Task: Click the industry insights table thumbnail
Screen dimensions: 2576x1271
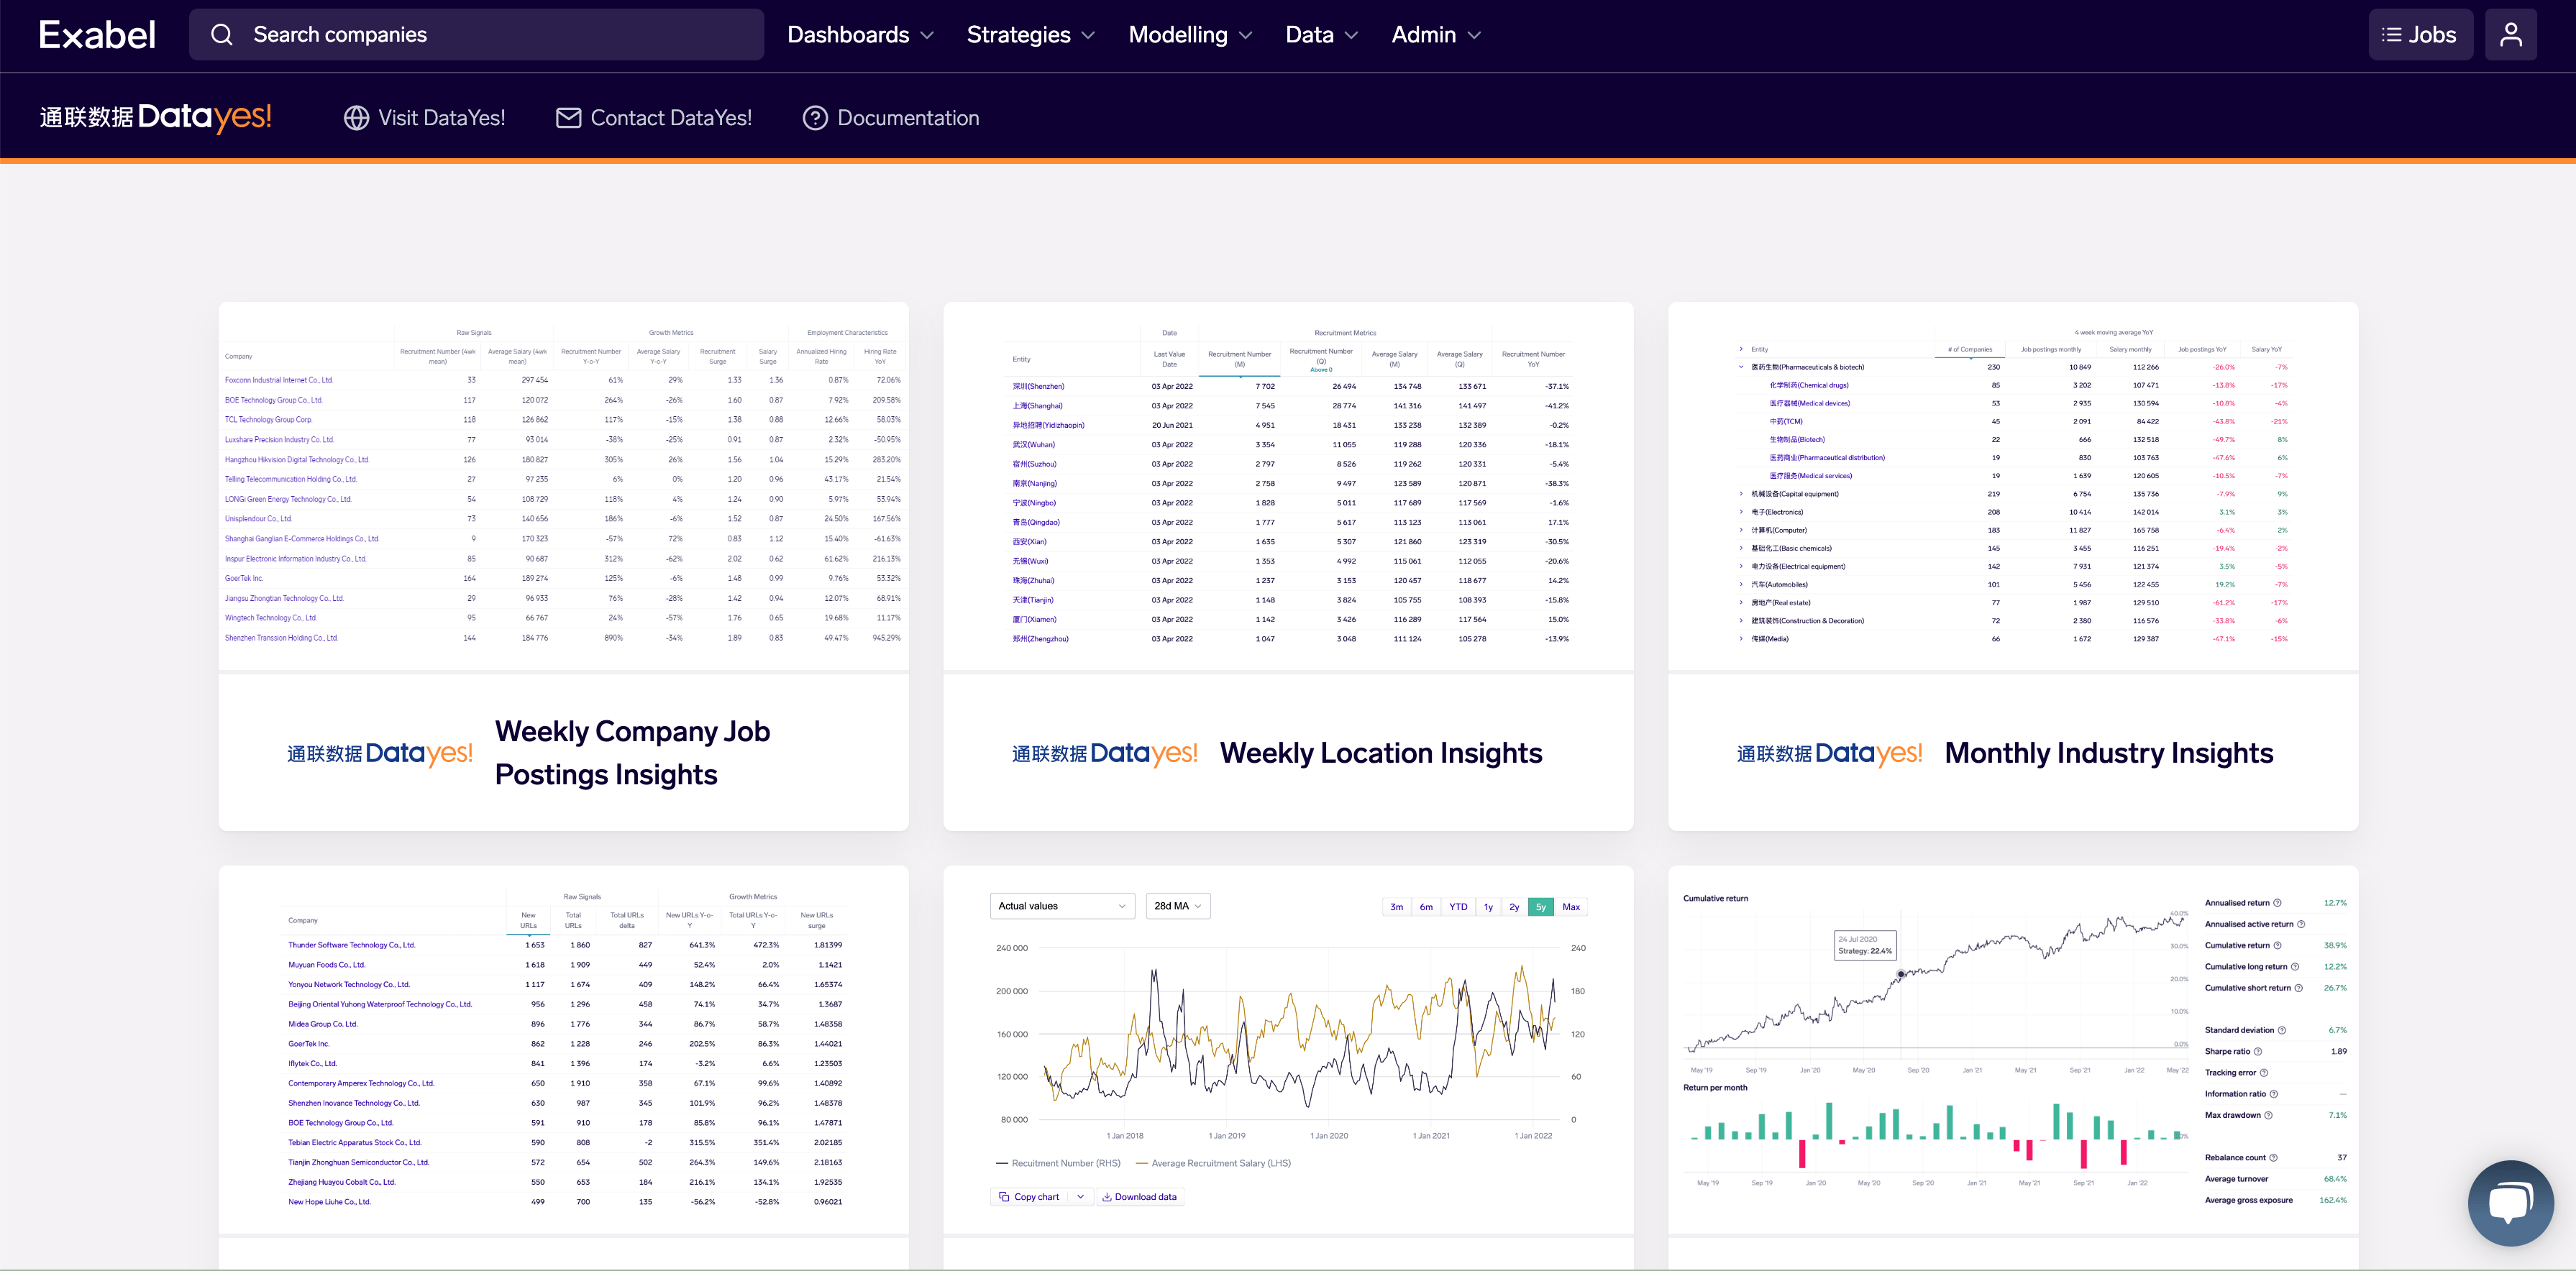Action: [x=2013, y=486]
